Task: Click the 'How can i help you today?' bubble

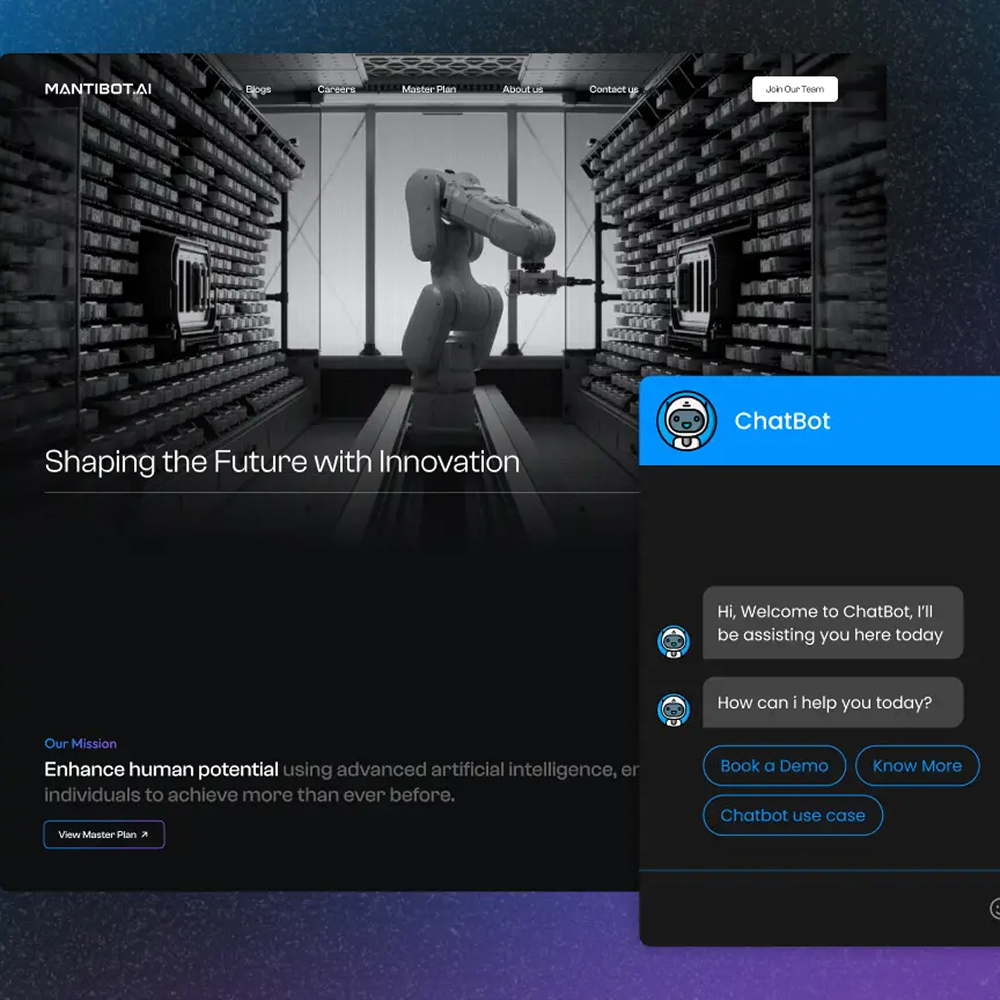Action: (832, 703)
